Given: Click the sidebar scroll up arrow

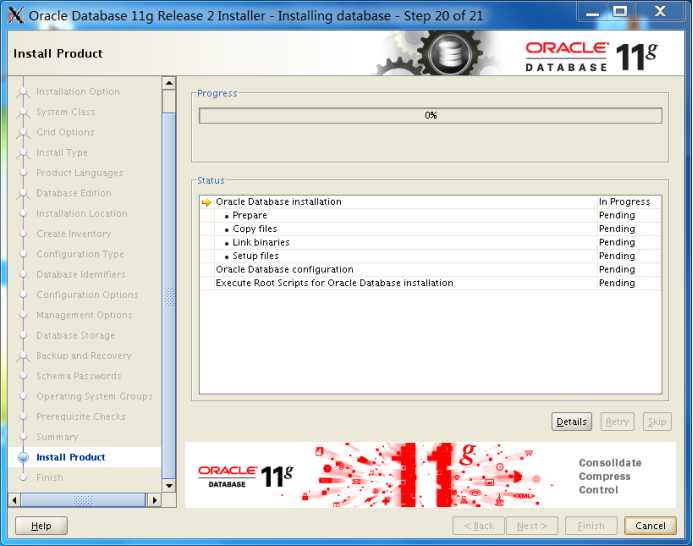Looking at the screenshot, I should point(169,83).
